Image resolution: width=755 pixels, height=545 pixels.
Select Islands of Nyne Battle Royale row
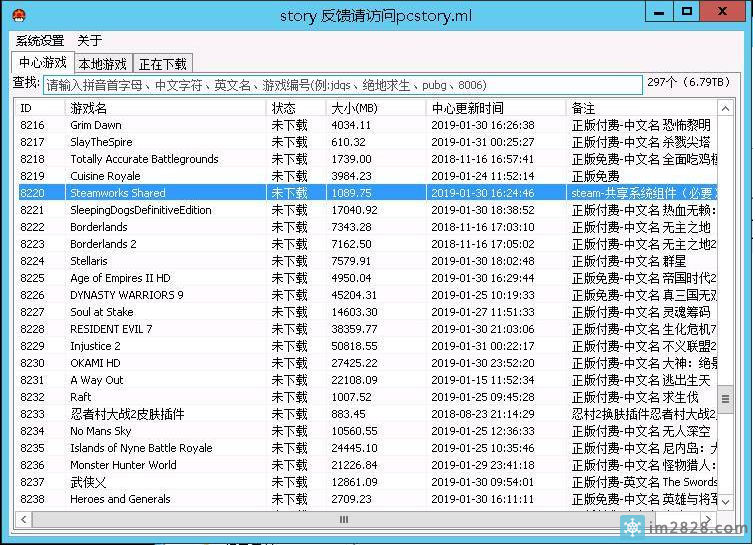(x=367, y=448)
